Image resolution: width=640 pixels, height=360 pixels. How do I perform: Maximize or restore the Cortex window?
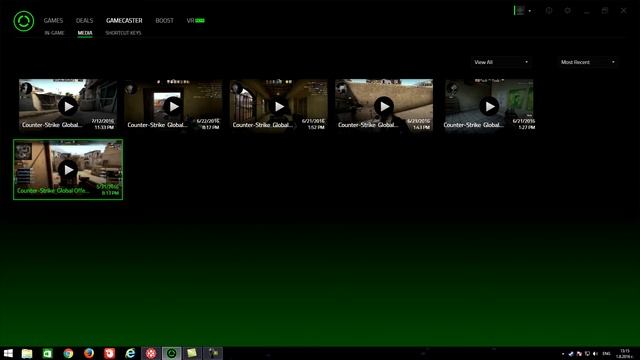(605, 11)
